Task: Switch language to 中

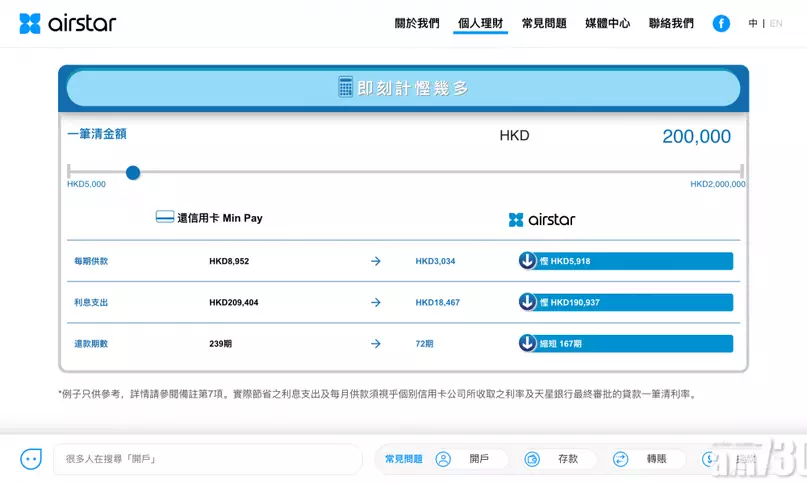Action: 753,23
